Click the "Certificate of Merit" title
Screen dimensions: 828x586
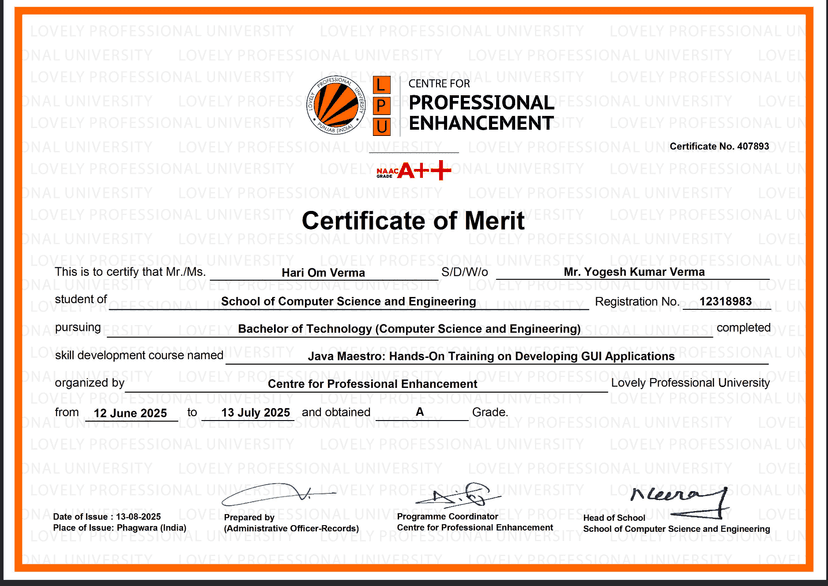coord(413,220)
